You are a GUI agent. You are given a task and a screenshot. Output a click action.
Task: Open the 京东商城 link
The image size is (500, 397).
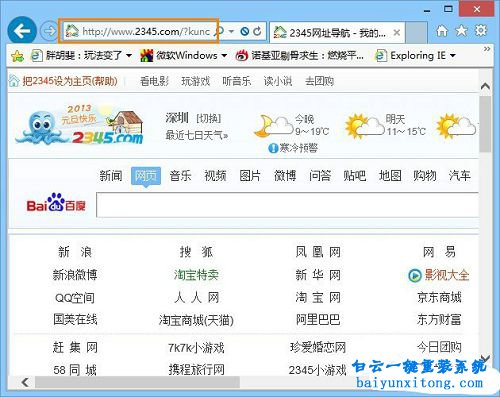439,297
